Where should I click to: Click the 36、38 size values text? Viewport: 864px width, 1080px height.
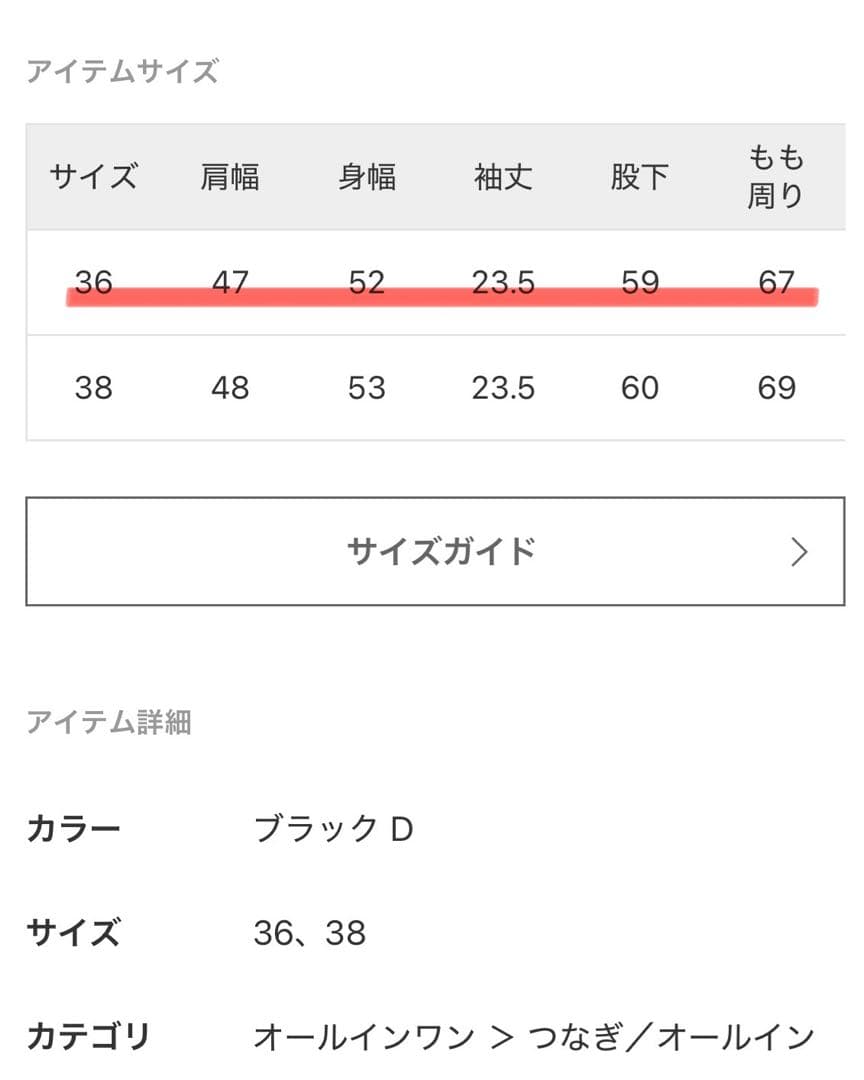point(312,932)
